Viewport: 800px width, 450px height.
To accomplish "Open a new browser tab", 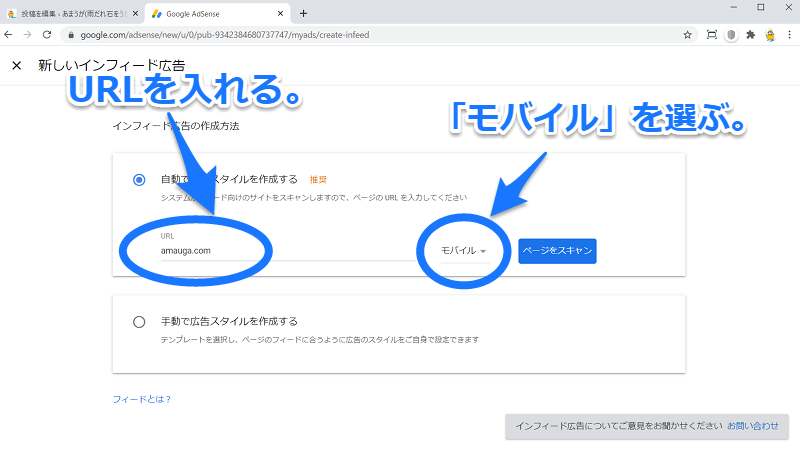I will coord(303,13).
